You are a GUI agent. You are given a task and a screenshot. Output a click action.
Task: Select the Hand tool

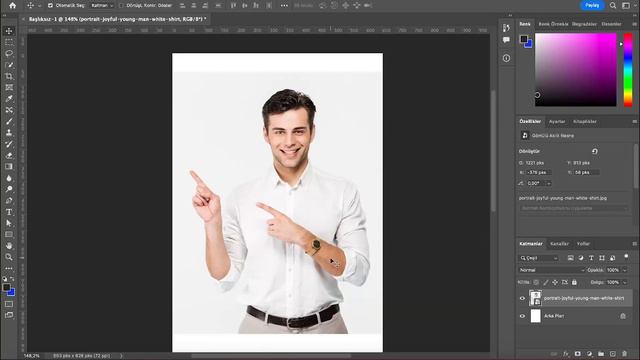[9, 246]
